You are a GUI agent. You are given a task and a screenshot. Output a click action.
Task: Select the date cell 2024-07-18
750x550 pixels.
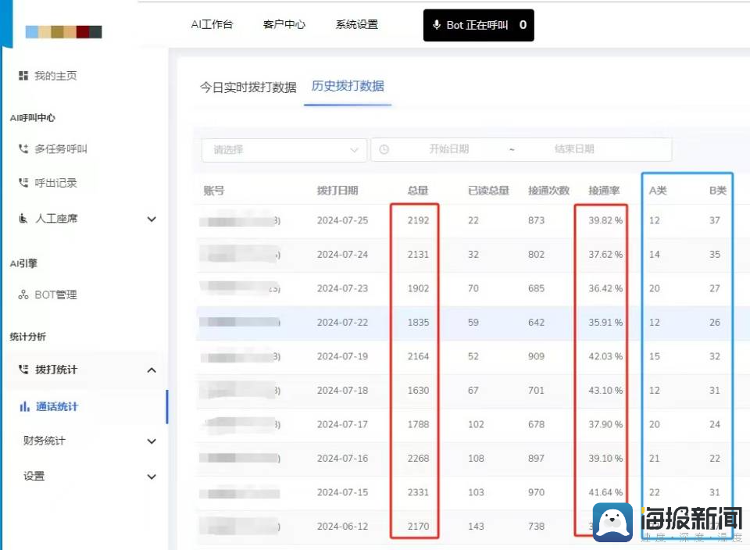point(342,390)
